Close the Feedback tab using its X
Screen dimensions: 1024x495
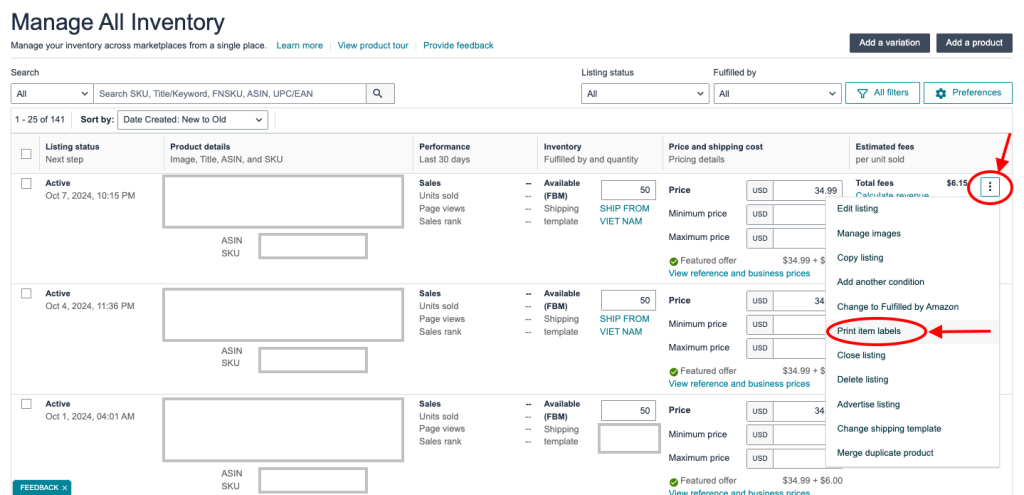pos(65,488)
